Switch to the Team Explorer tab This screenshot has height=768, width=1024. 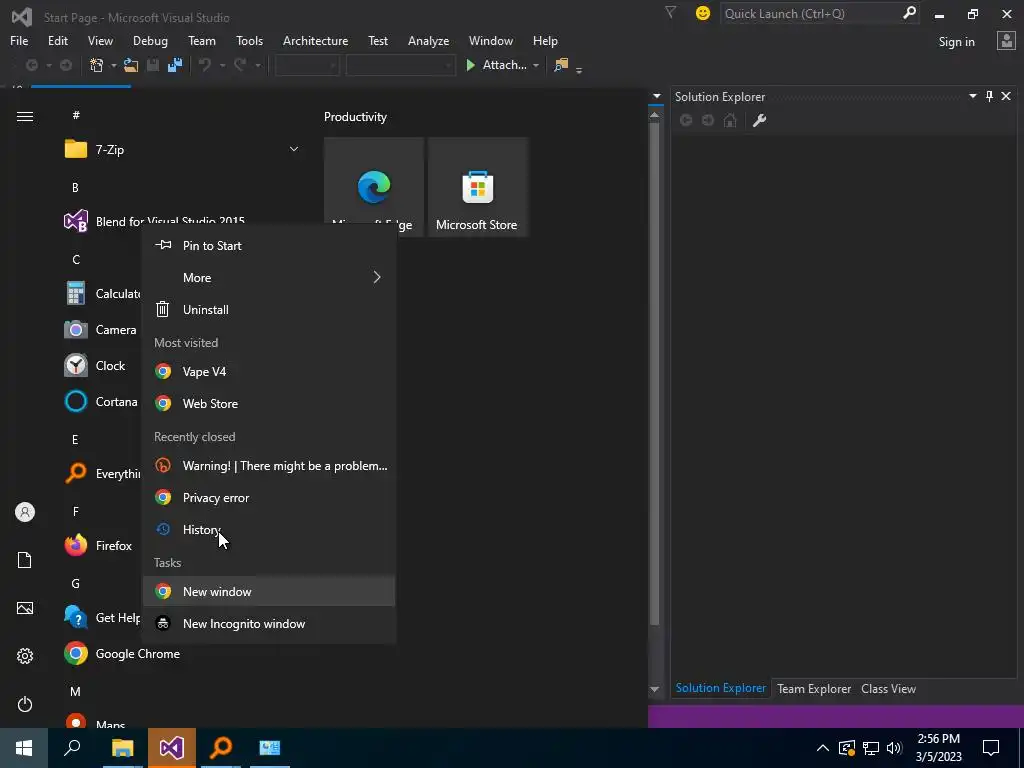pyautogui.click(x=814, y=688)
